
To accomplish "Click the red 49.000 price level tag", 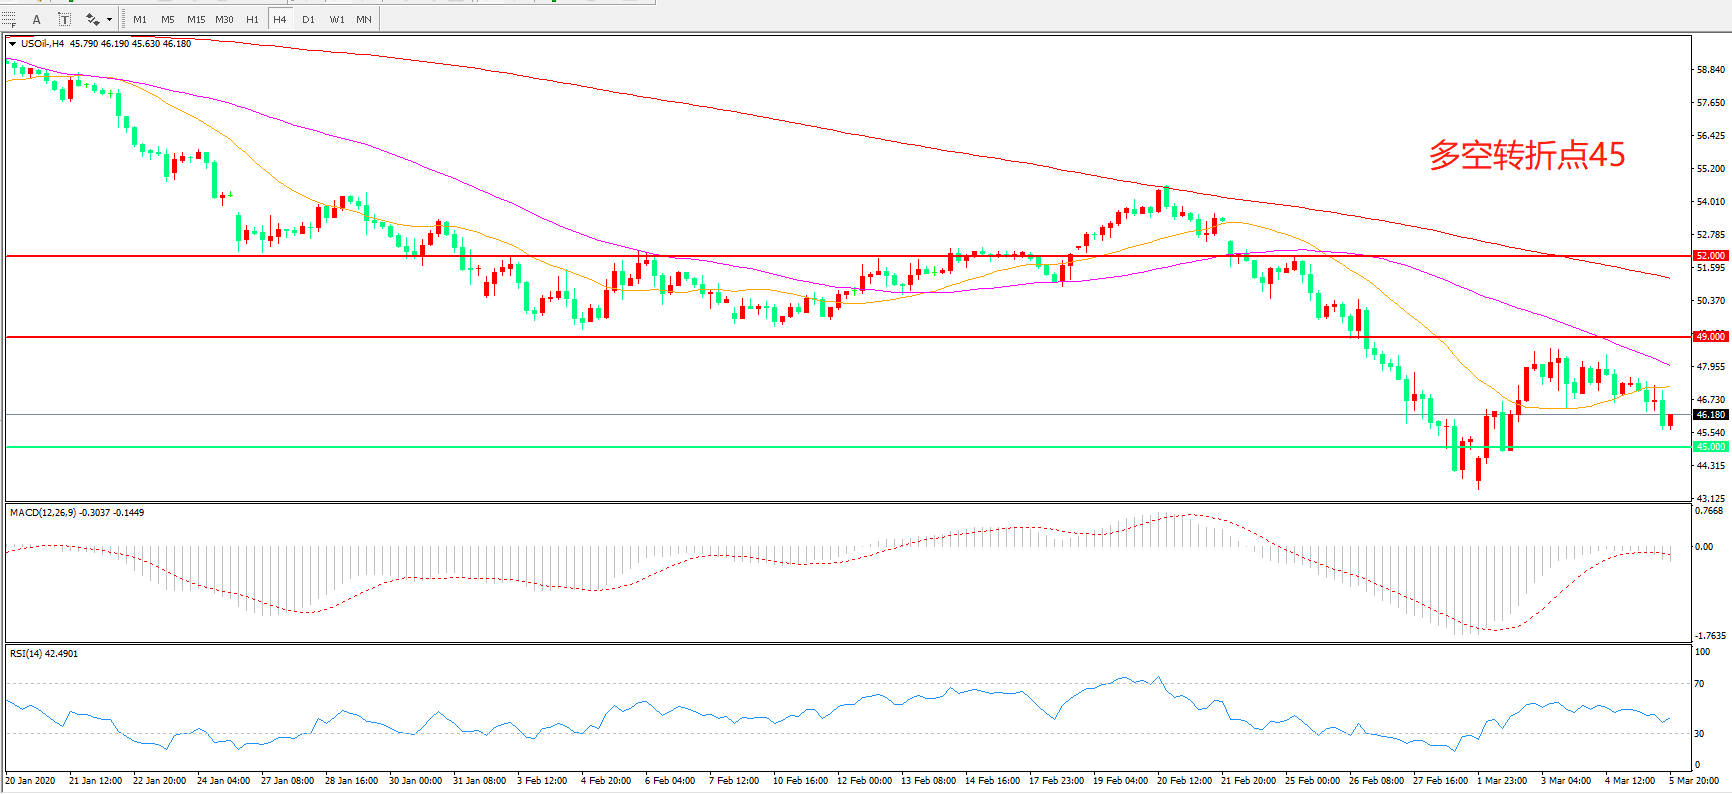I will (1710, 337).
